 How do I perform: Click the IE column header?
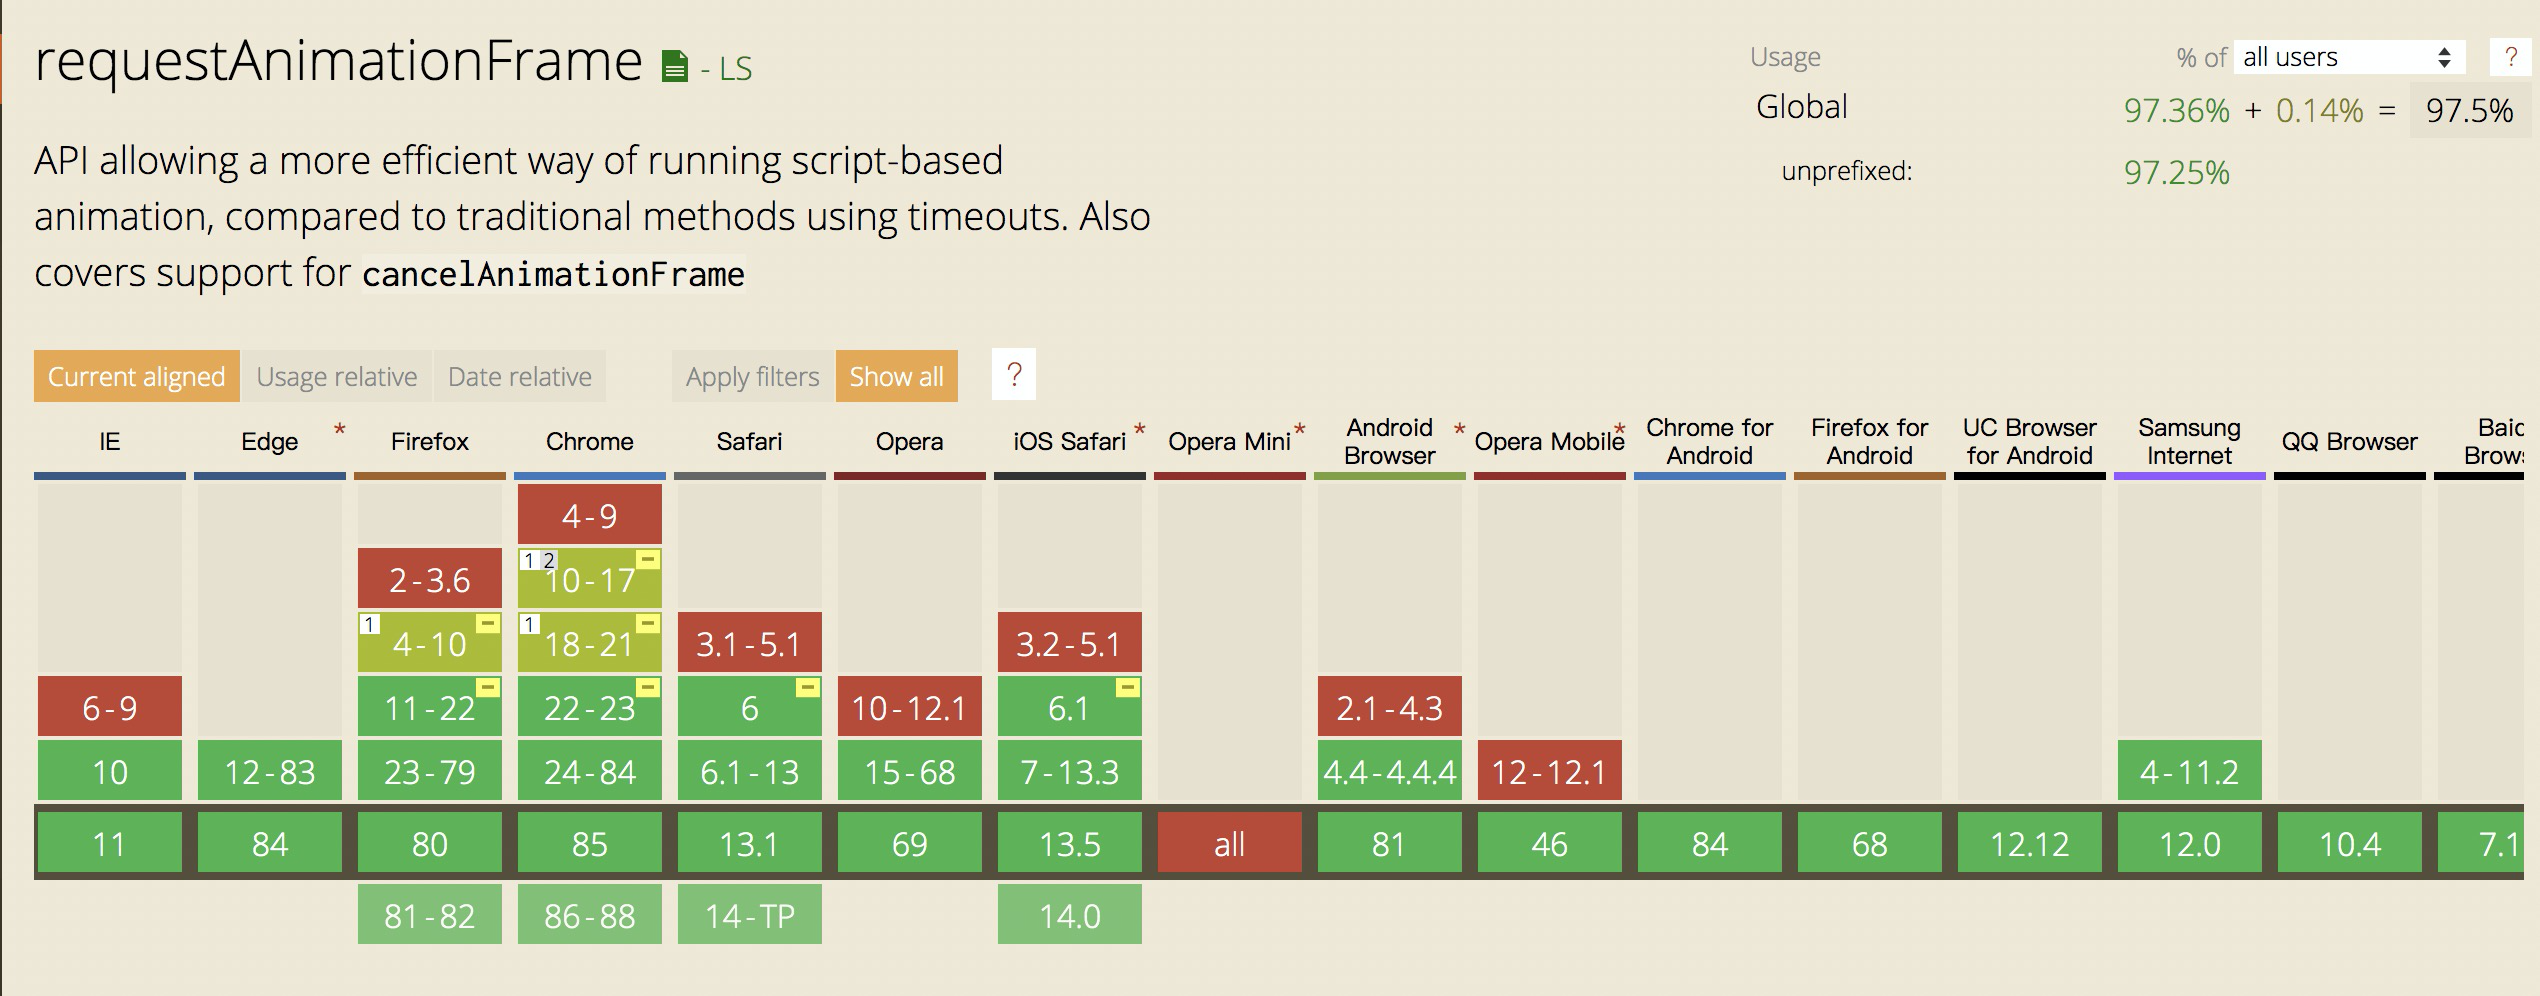110,441
